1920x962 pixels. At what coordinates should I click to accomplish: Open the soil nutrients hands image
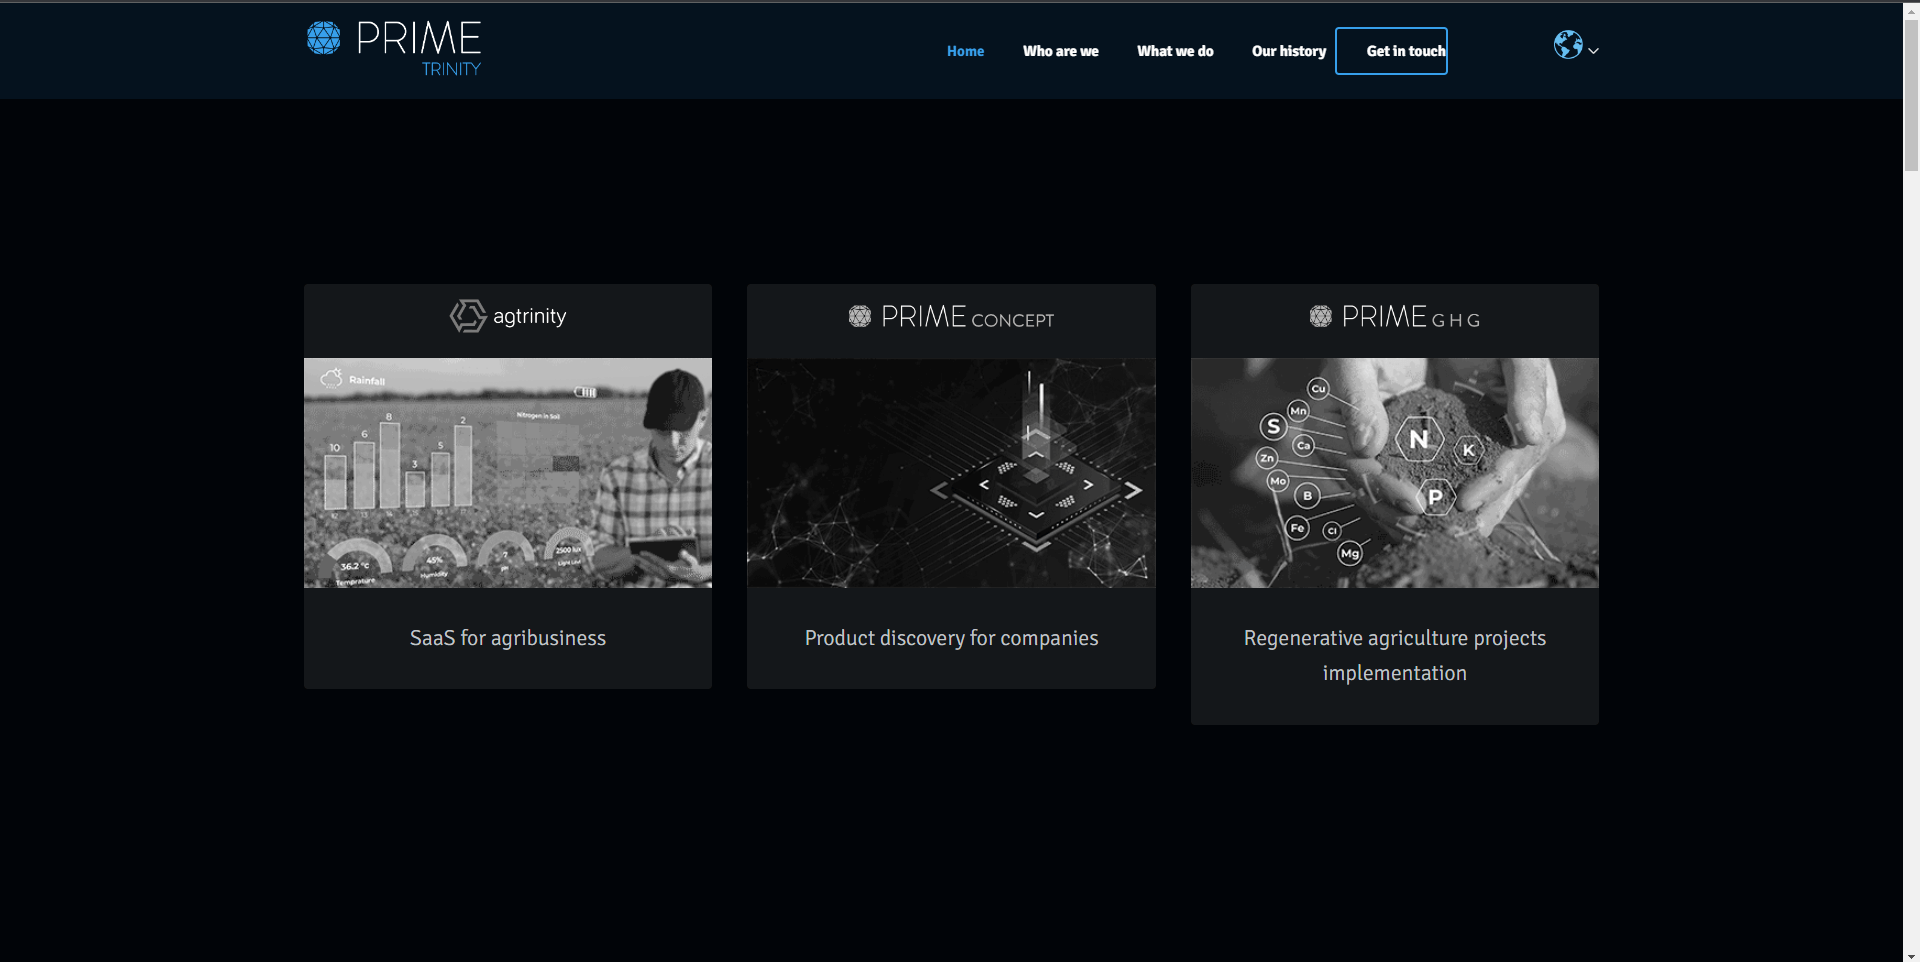[x=1394, y=472]
